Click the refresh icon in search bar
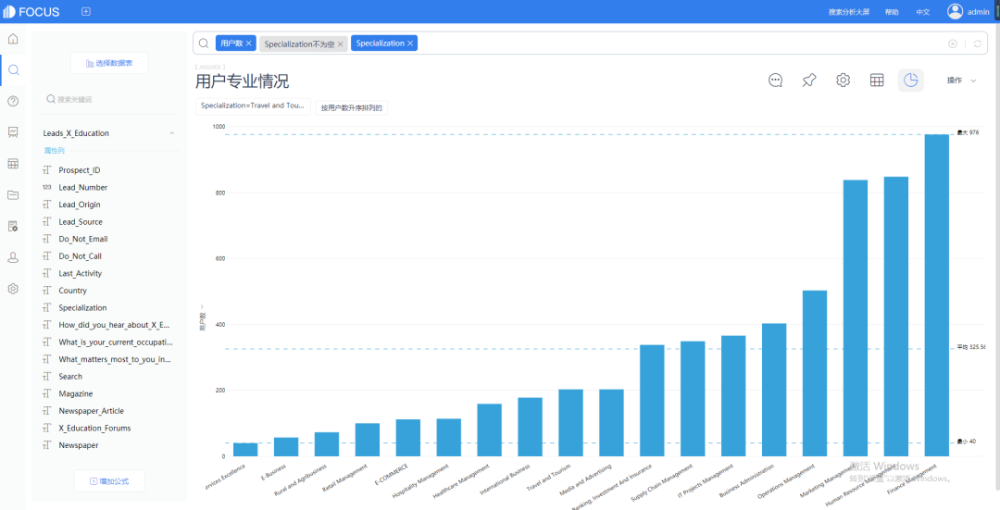The width and height of the screenshot is (1000, 510). tap(977, 44)
